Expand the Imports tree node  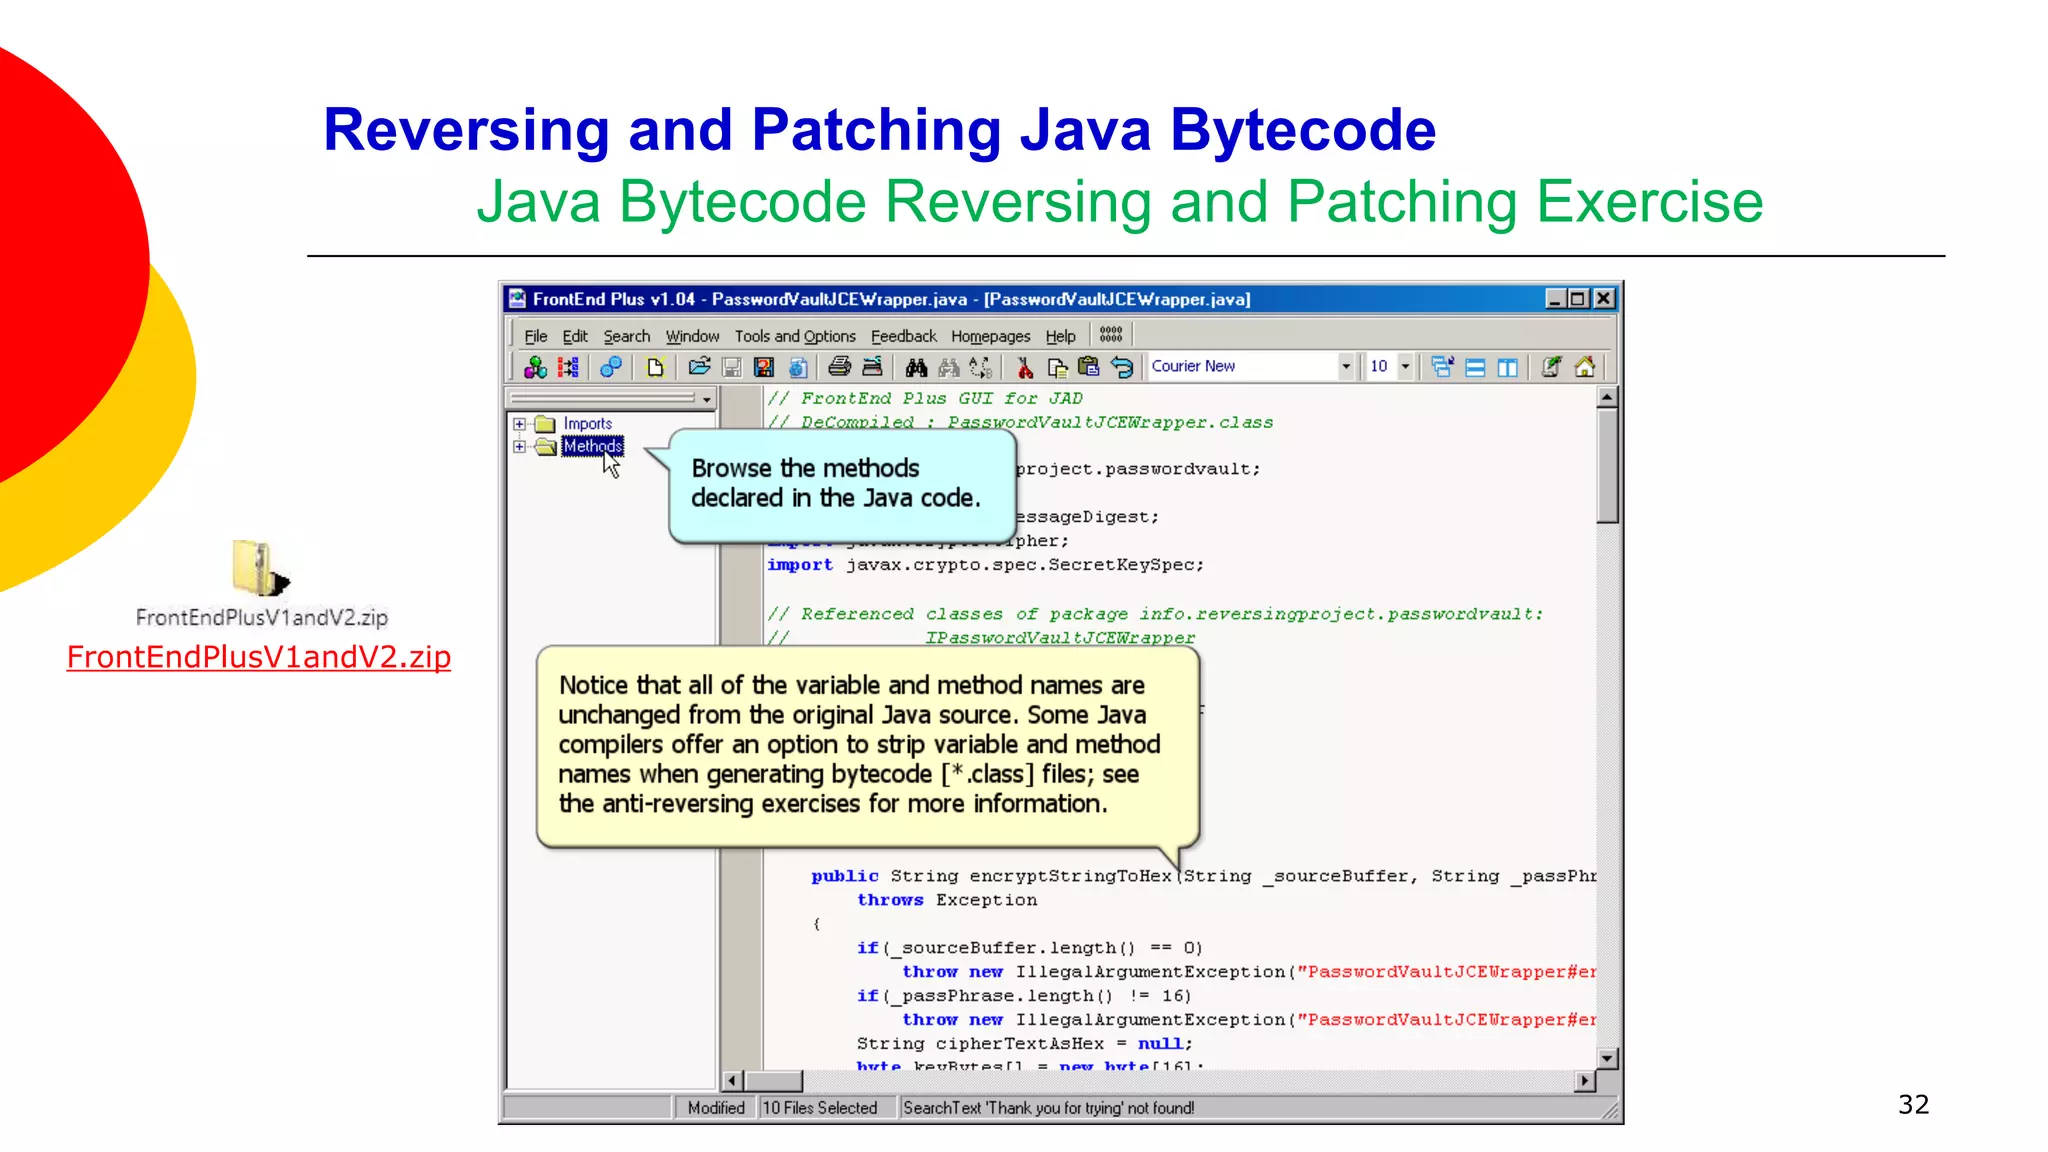(x=519, y=424)
